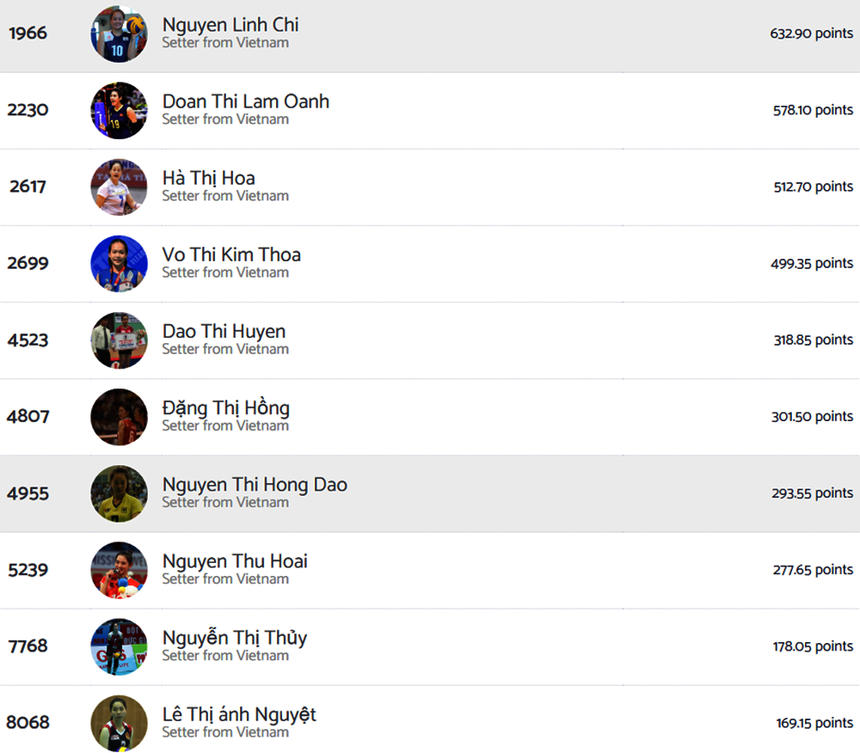
Task: Open Nguyen Thu Hoai's name link
Action: (x=234, y=561)
